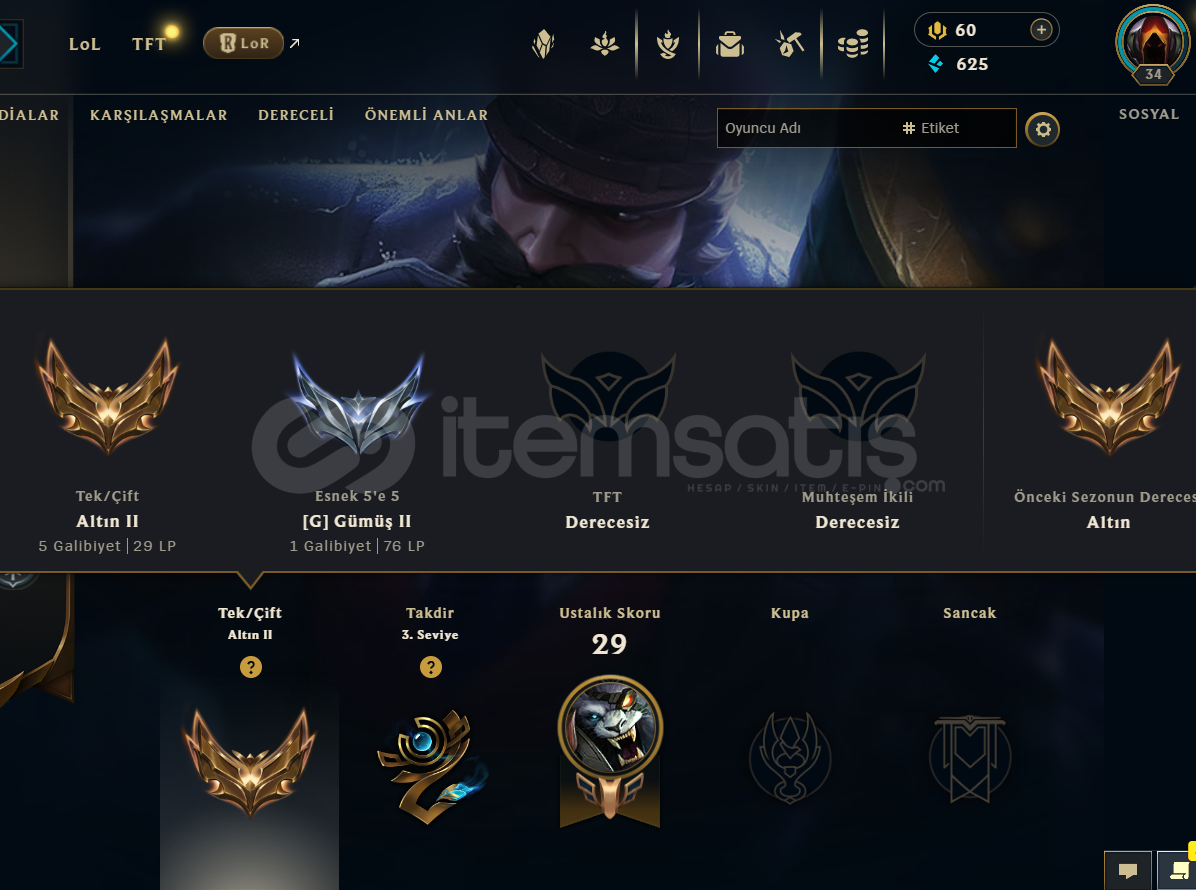Open the KARŞILAŞMALAR tab
This screenshot has width=1196, height=890.
[x=159, y=115]
